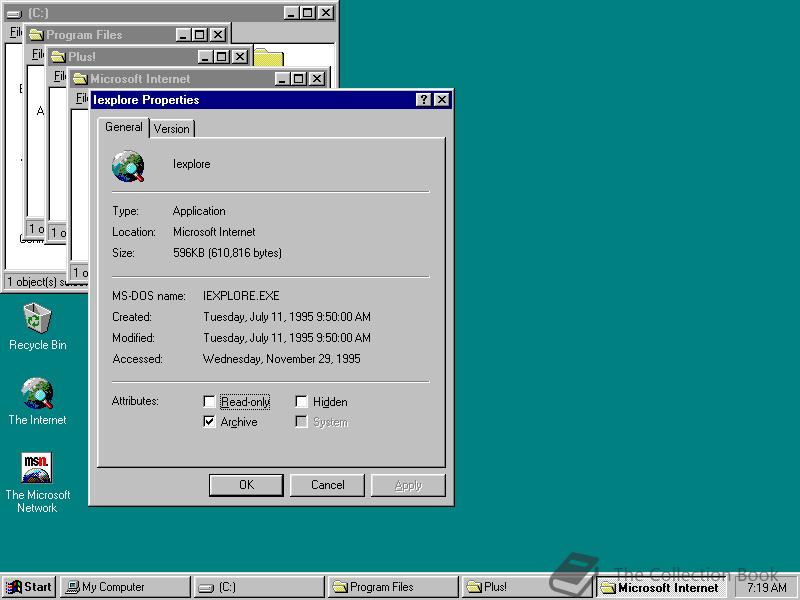This screenshot has width=800, height=600.
Task: Click the size value 596KB (610,816 bytes)
Action: (x=227, y=253)
